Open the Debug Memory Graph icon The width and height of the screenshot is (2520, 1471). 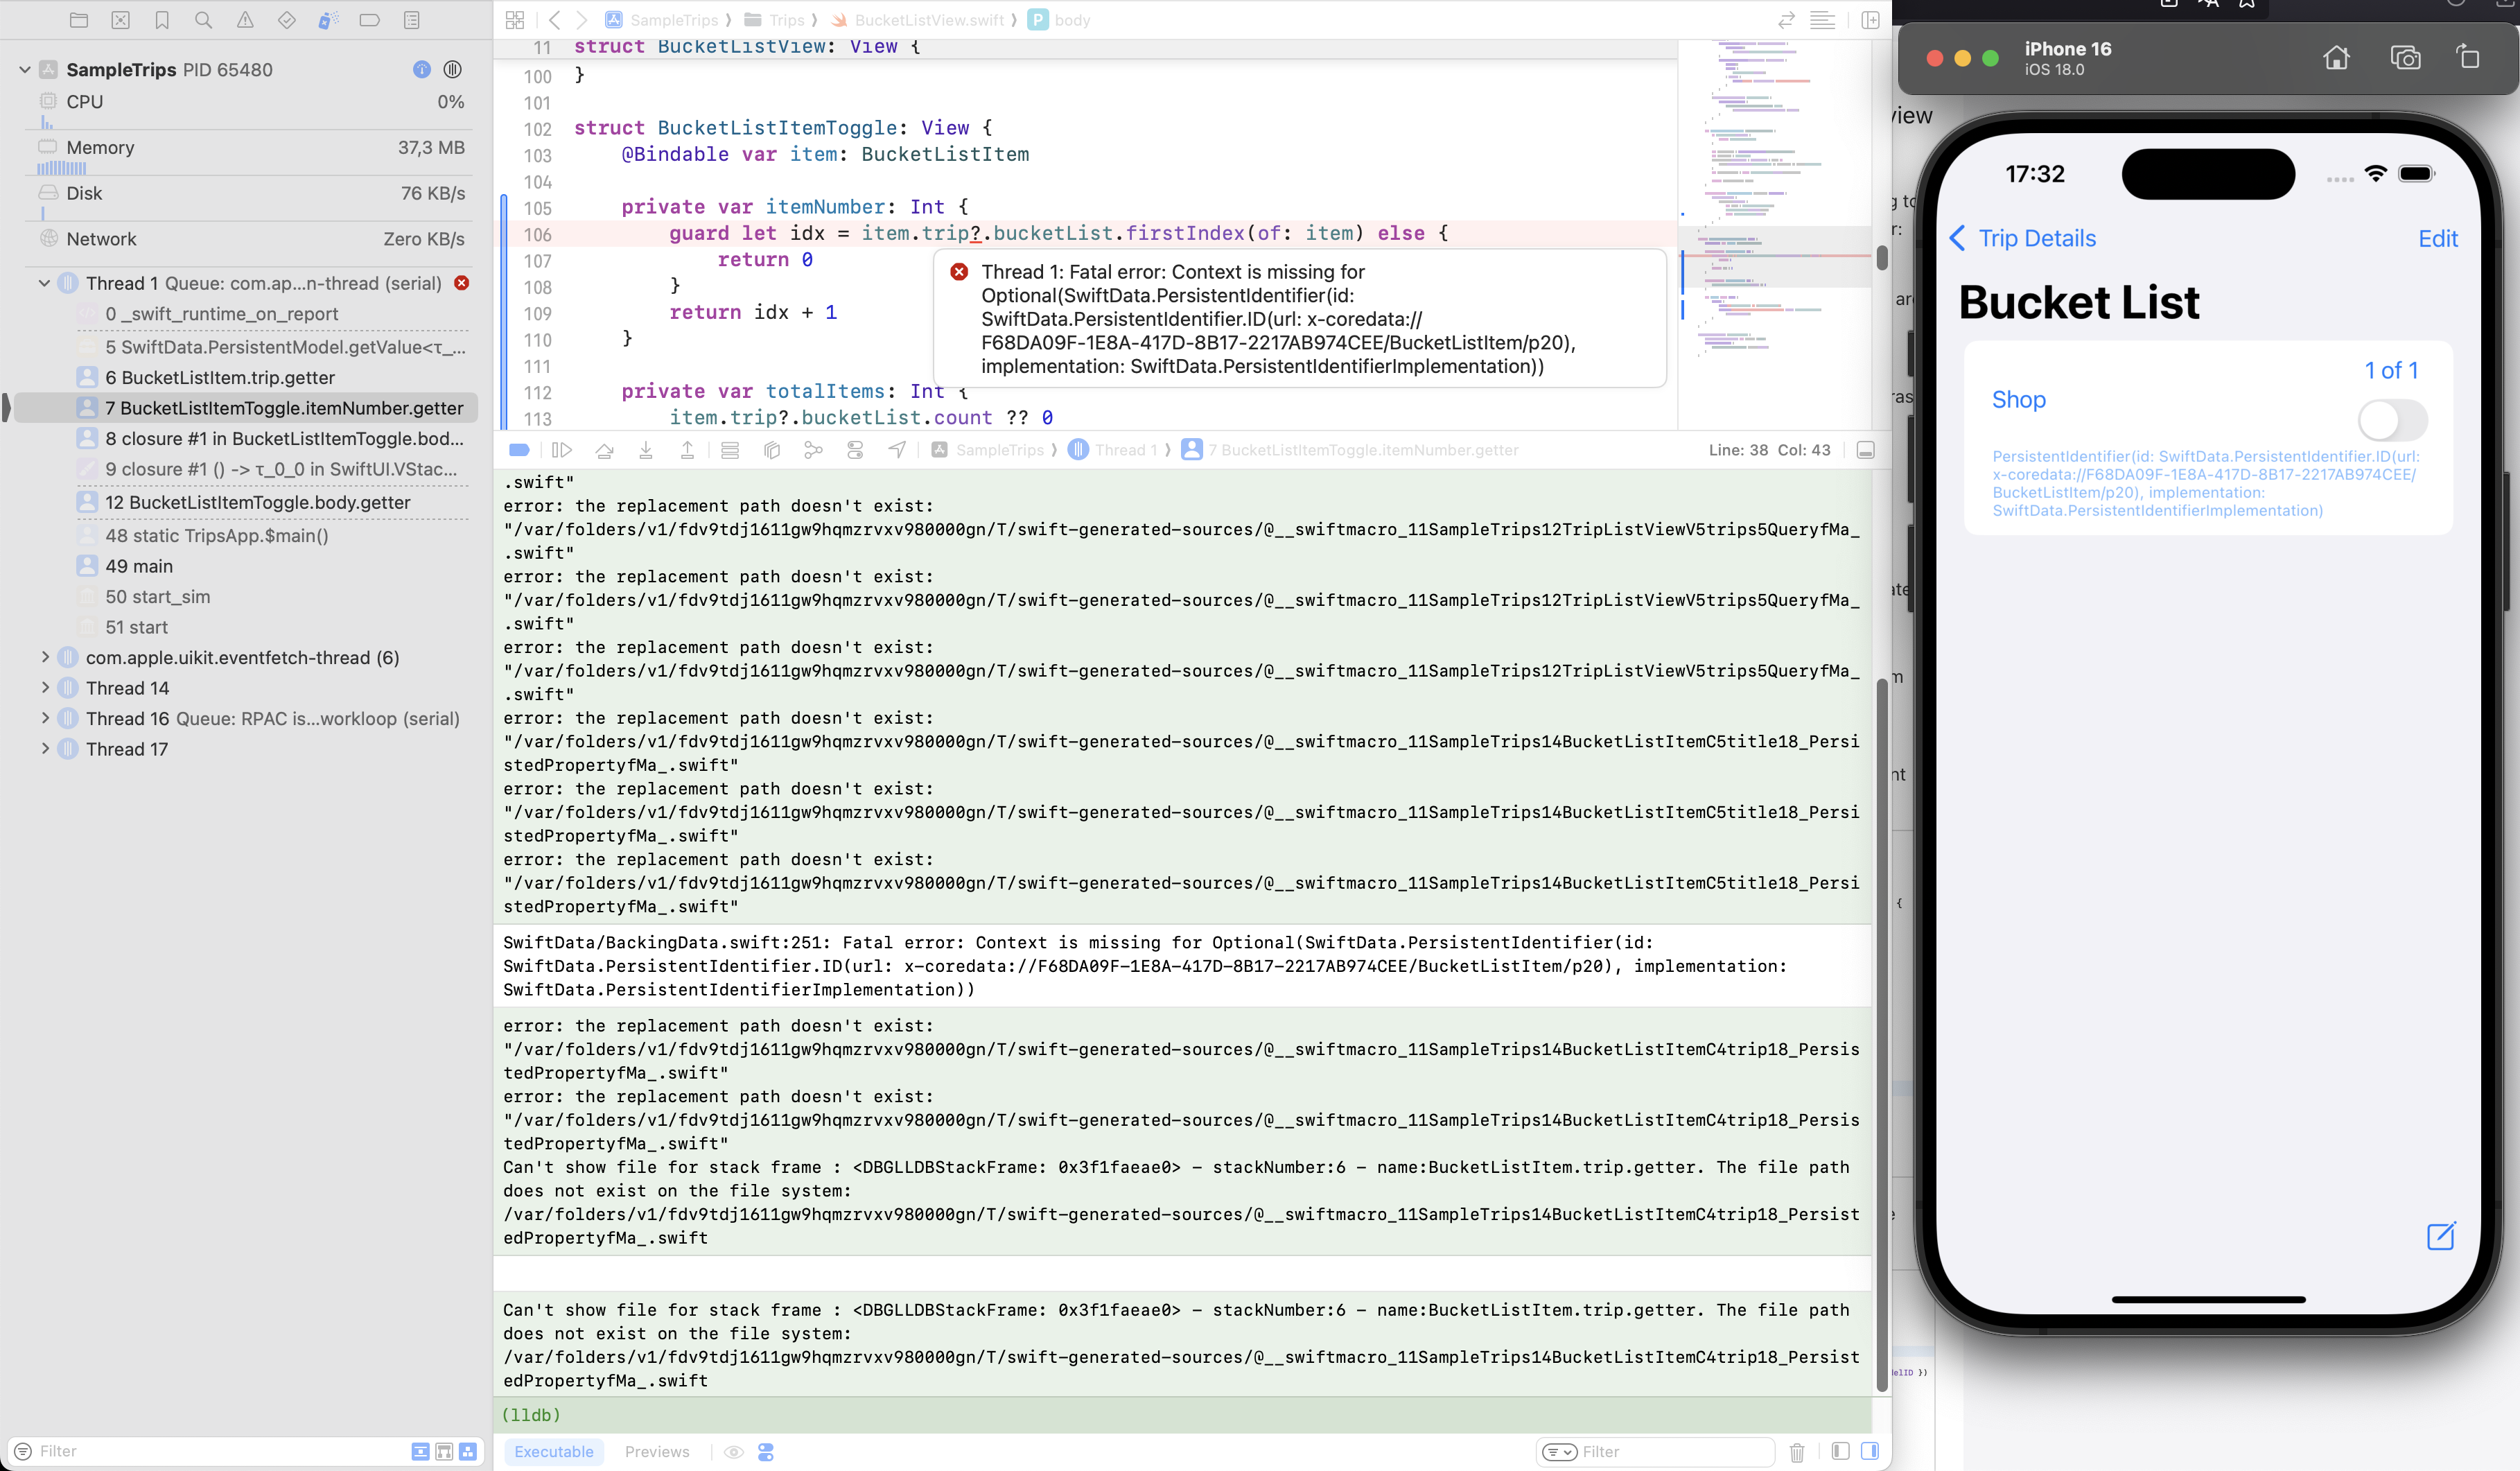tap(813, 450)
